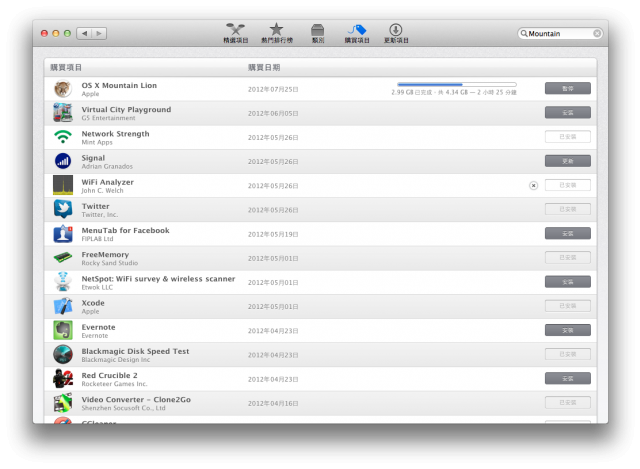Open the Network Strength title
Screen dimensions: 640x469
[x=115, y=133]
